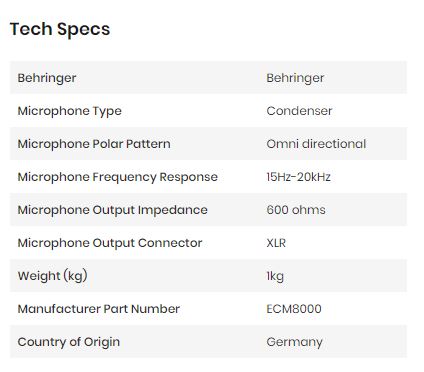This screenshot has height=372, width=424.
Task: Click the empty Microphone Type row middle area
Action: point(193,111)
